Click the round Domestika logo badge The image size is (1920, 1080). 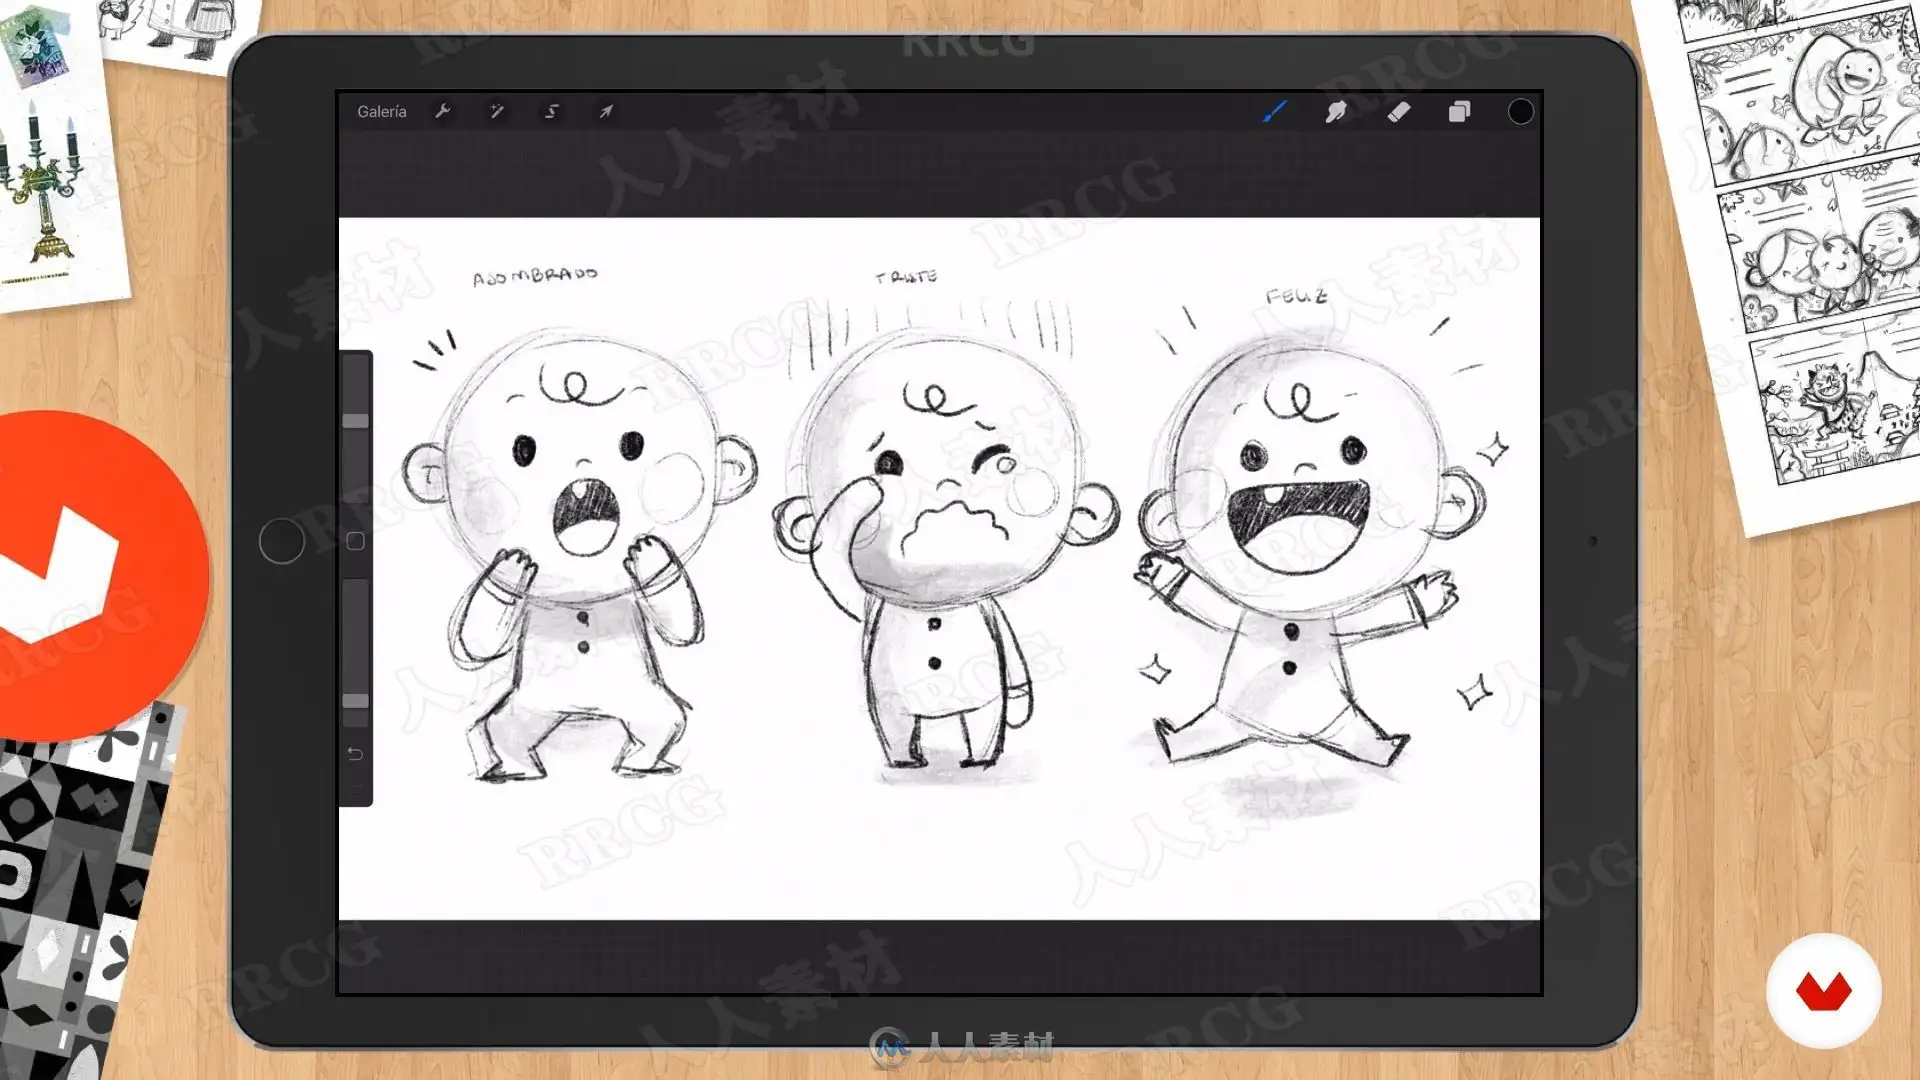(1823, 990)
